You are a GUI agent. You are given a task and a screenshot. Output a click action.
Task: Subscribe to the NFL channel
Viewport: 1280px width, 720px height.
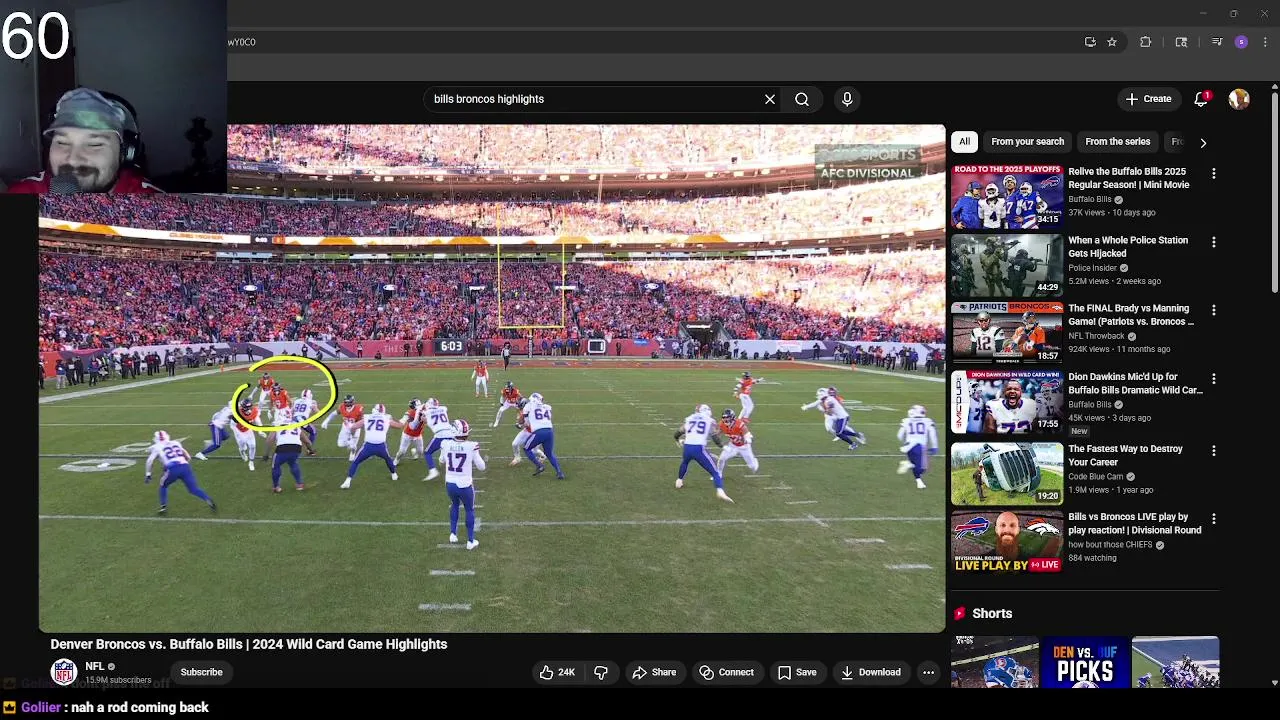[201, 672]
